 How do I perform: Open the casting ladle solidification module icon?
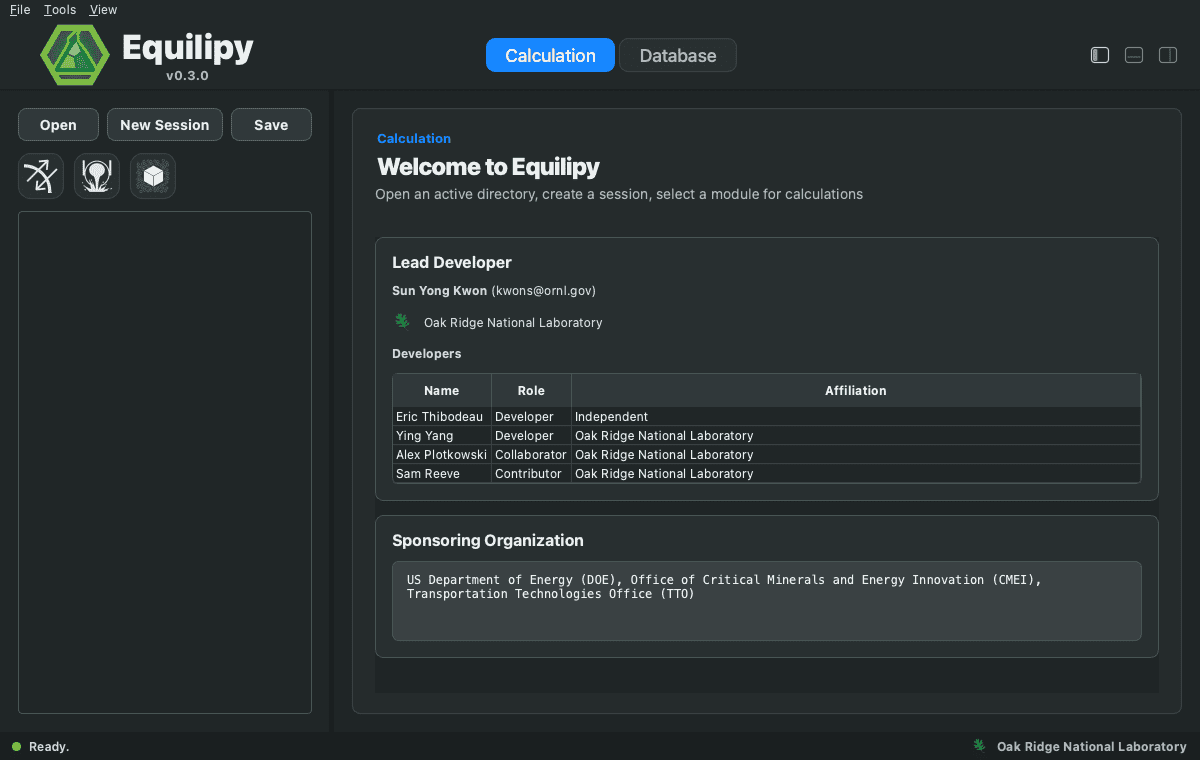click(97, 176)
